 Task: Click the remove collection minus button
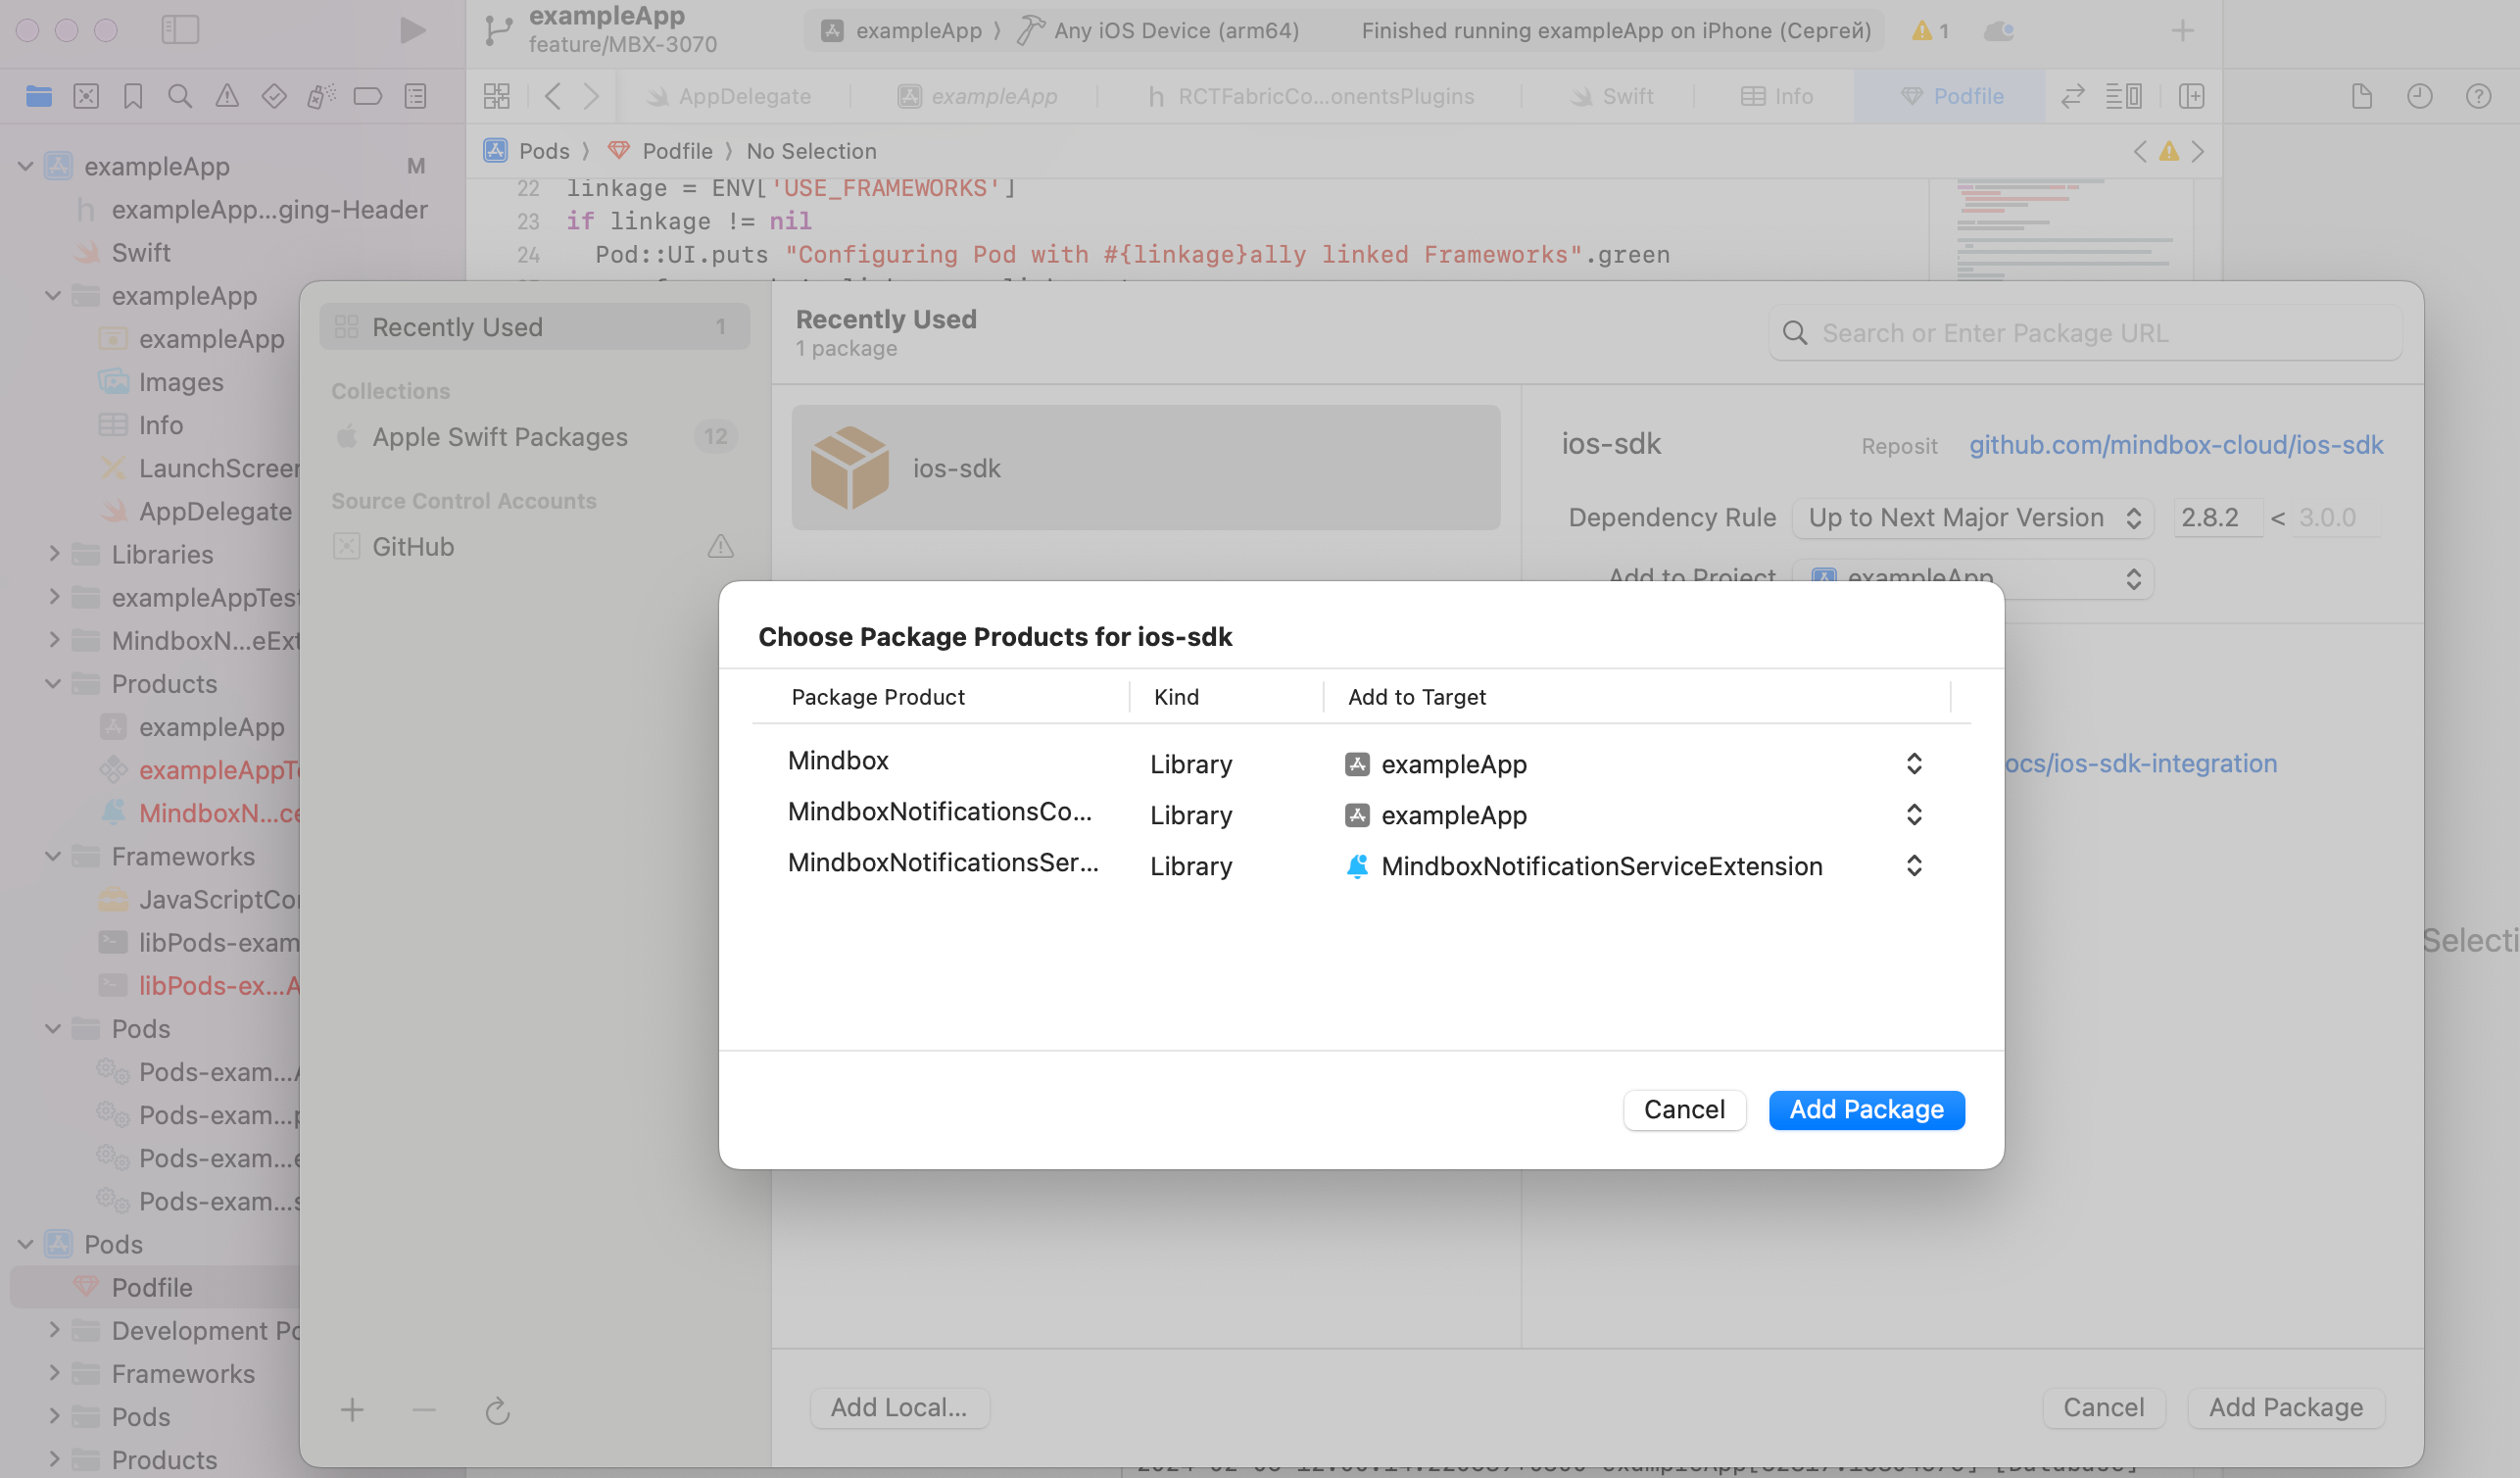point(424,1410)
